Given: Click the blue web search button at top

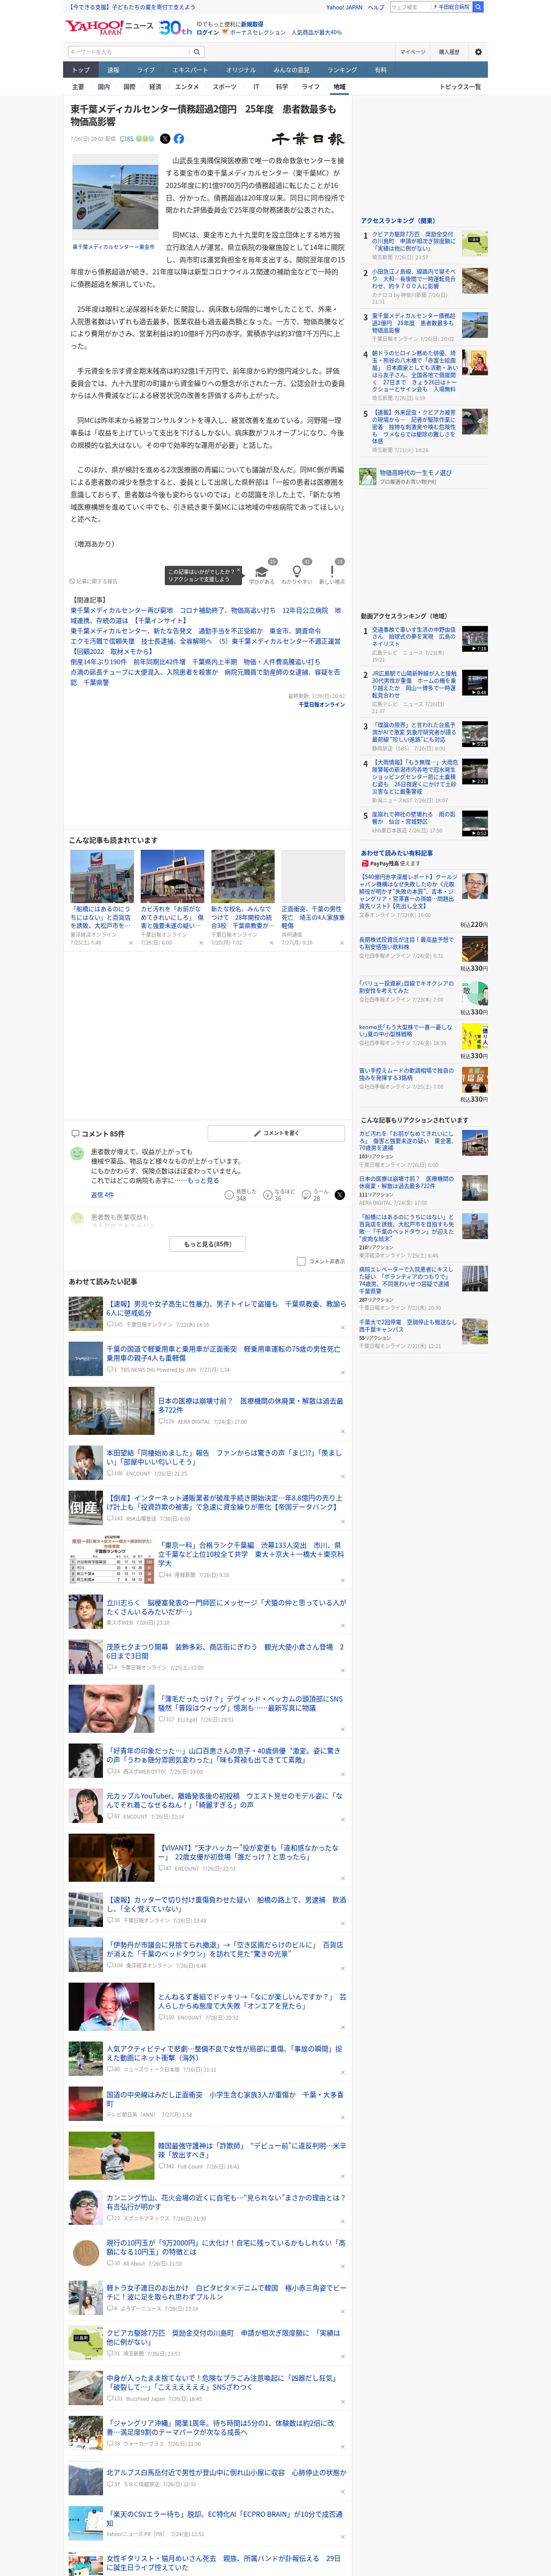Looking at the screenshot, I should coord(478,7).
